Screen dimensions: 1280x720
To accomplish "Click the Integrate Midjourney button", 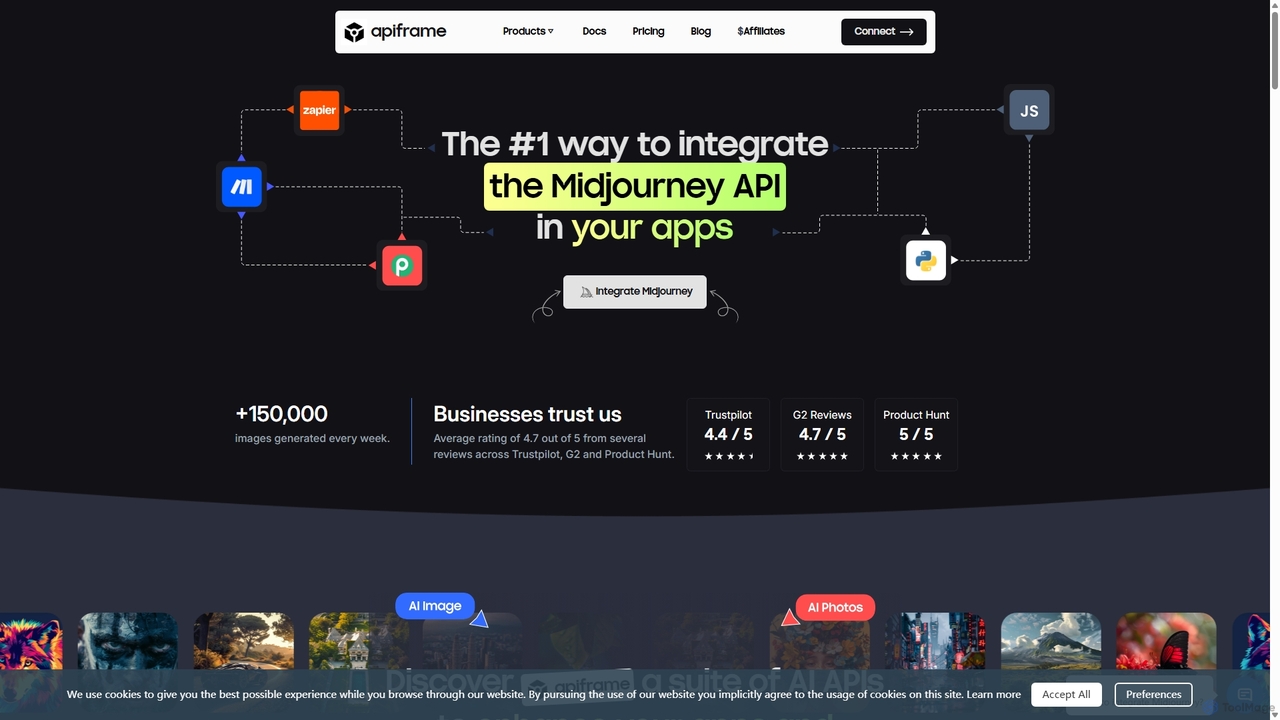I will click(635, 291).
